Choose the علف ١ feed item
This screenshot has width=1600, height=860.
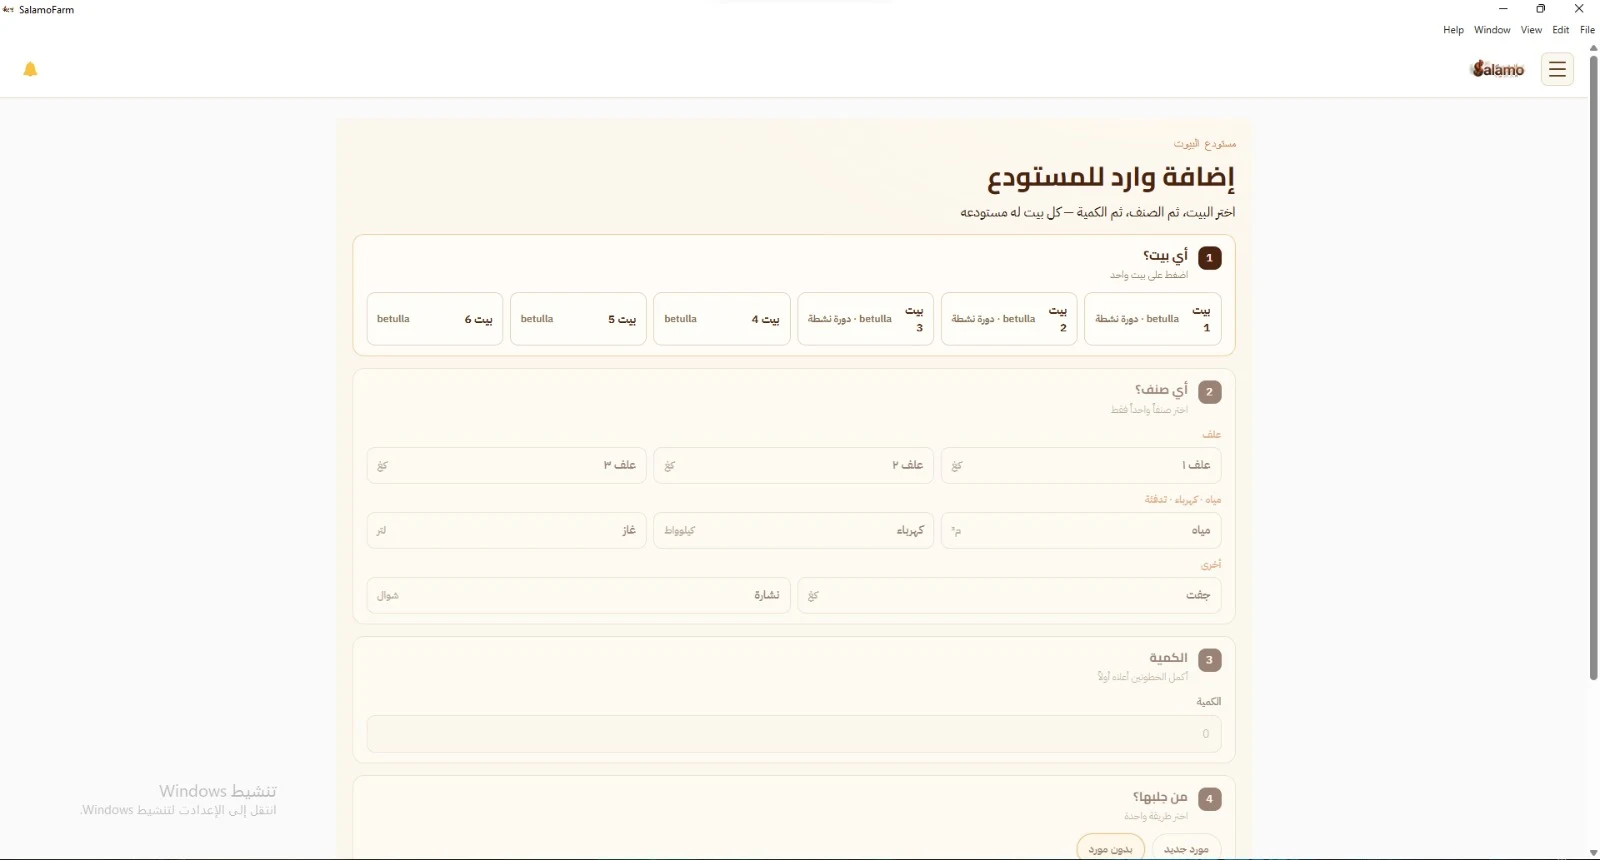(1081, 465)
